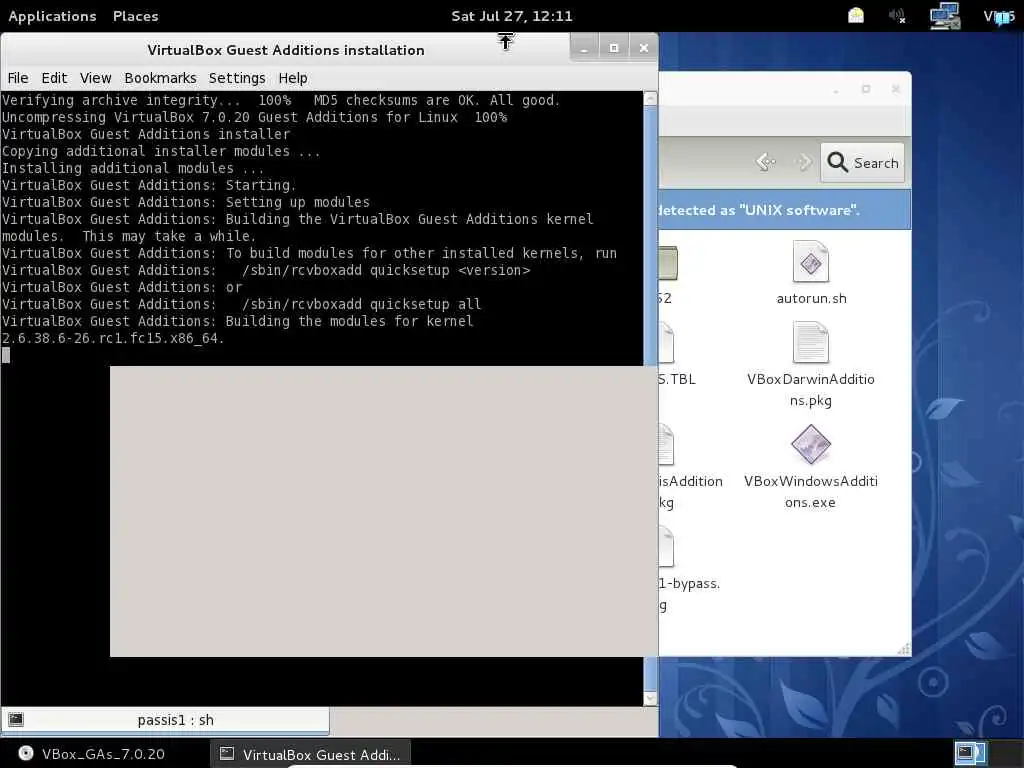Viewport: 1024px width, 768px height.
Task: Open the Applications menu in top panel
Action: [52, 16]
